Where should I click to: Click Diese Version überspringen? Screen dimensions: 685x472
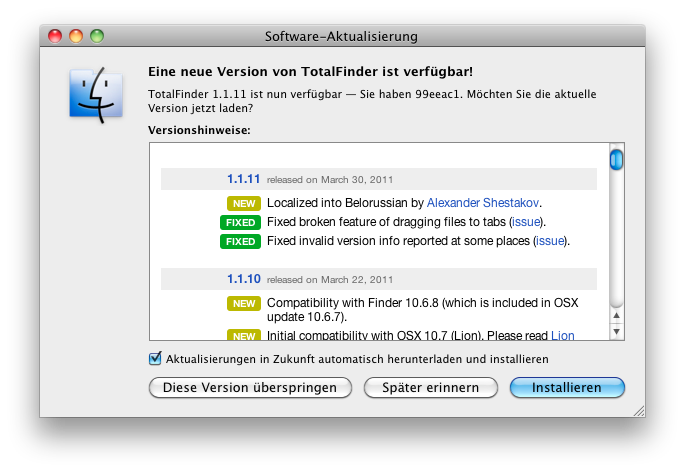click(250, 387)
